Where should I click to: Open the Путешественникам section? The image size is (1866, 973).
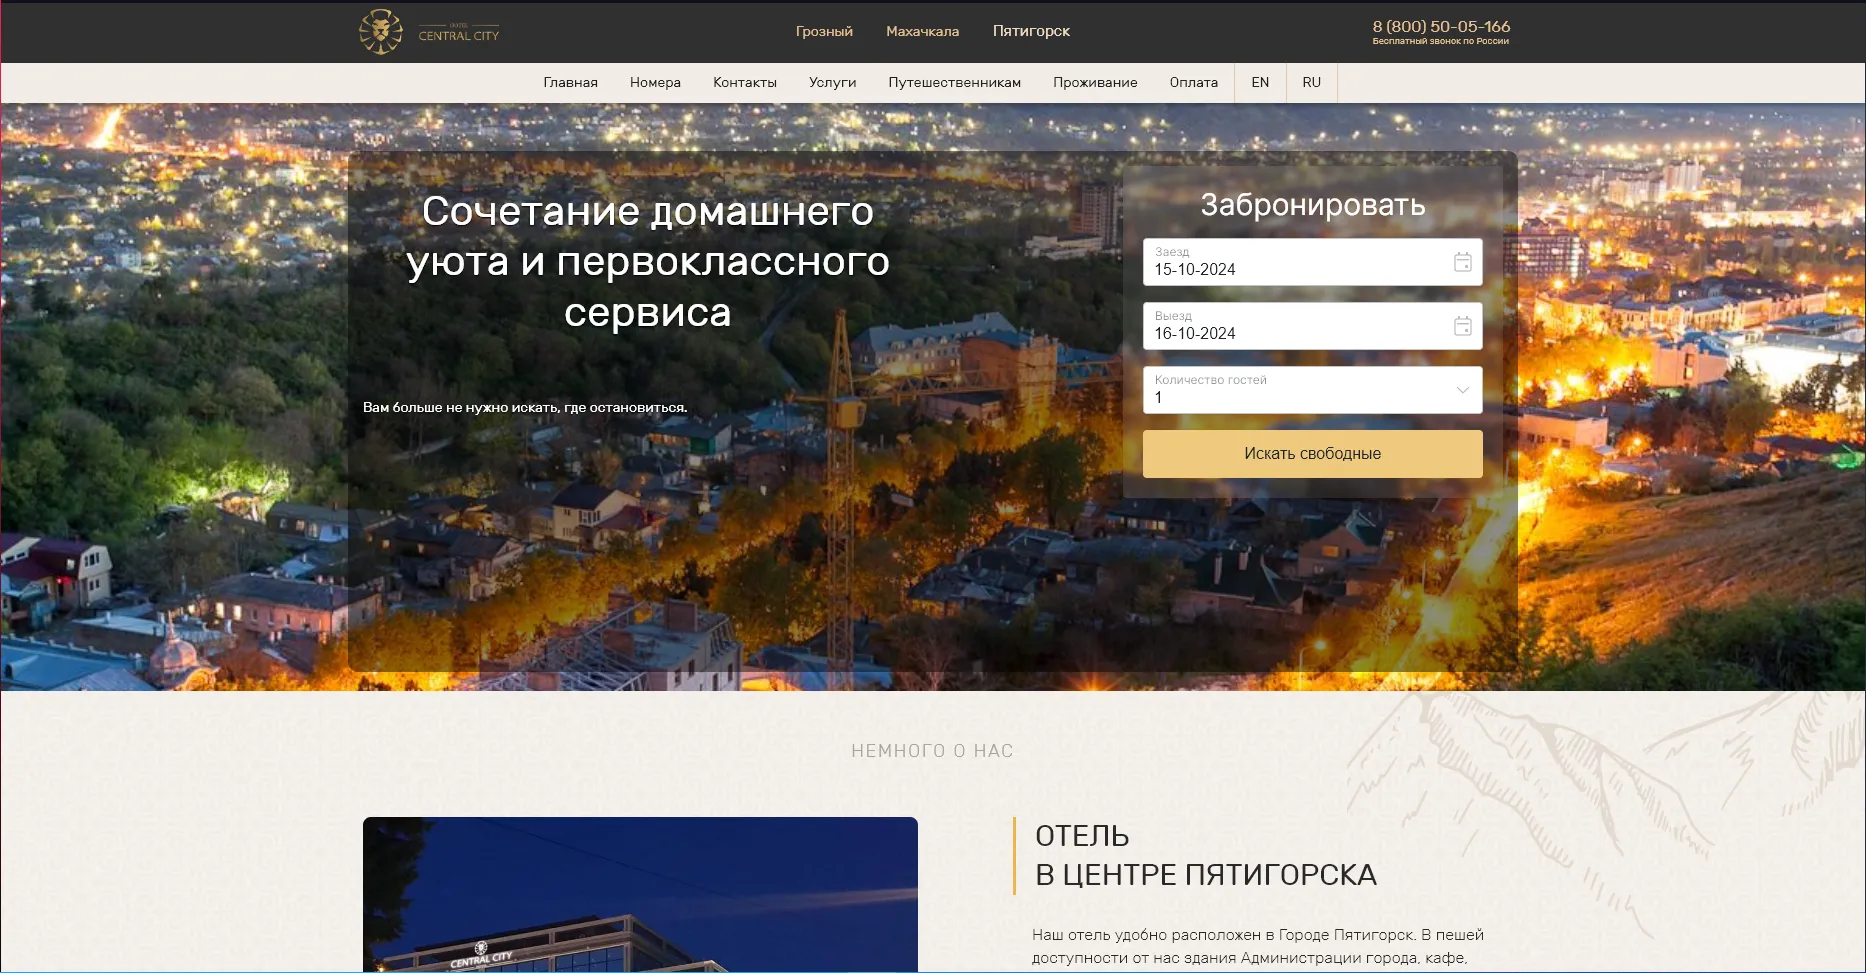click(953, 82)
